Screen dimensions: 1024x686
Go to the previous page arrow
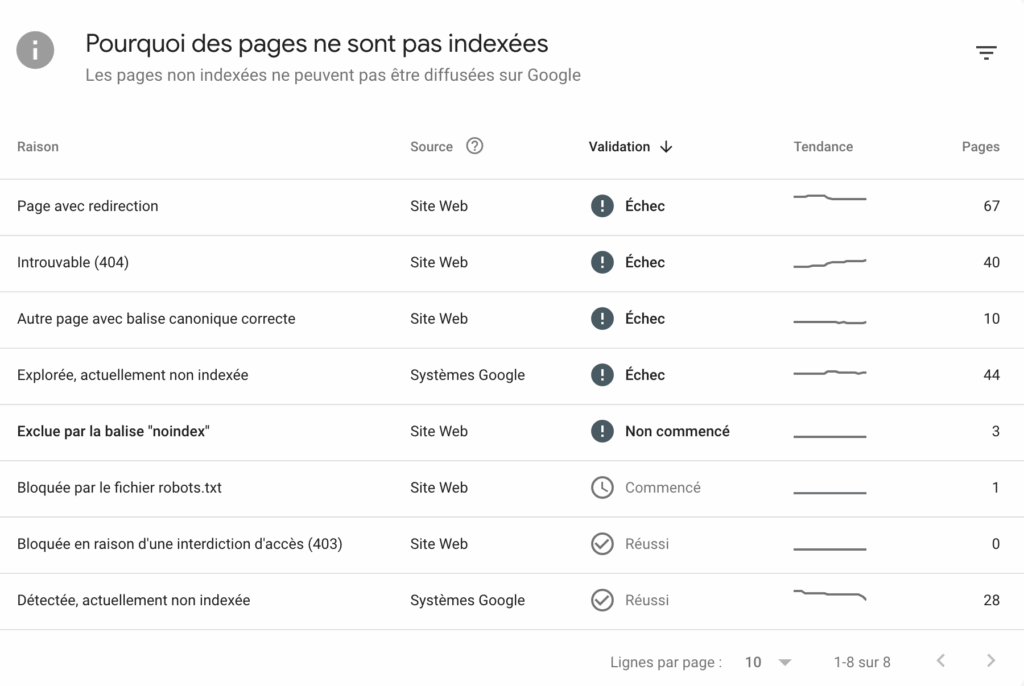pyautogui.click(x=940, y=661)
